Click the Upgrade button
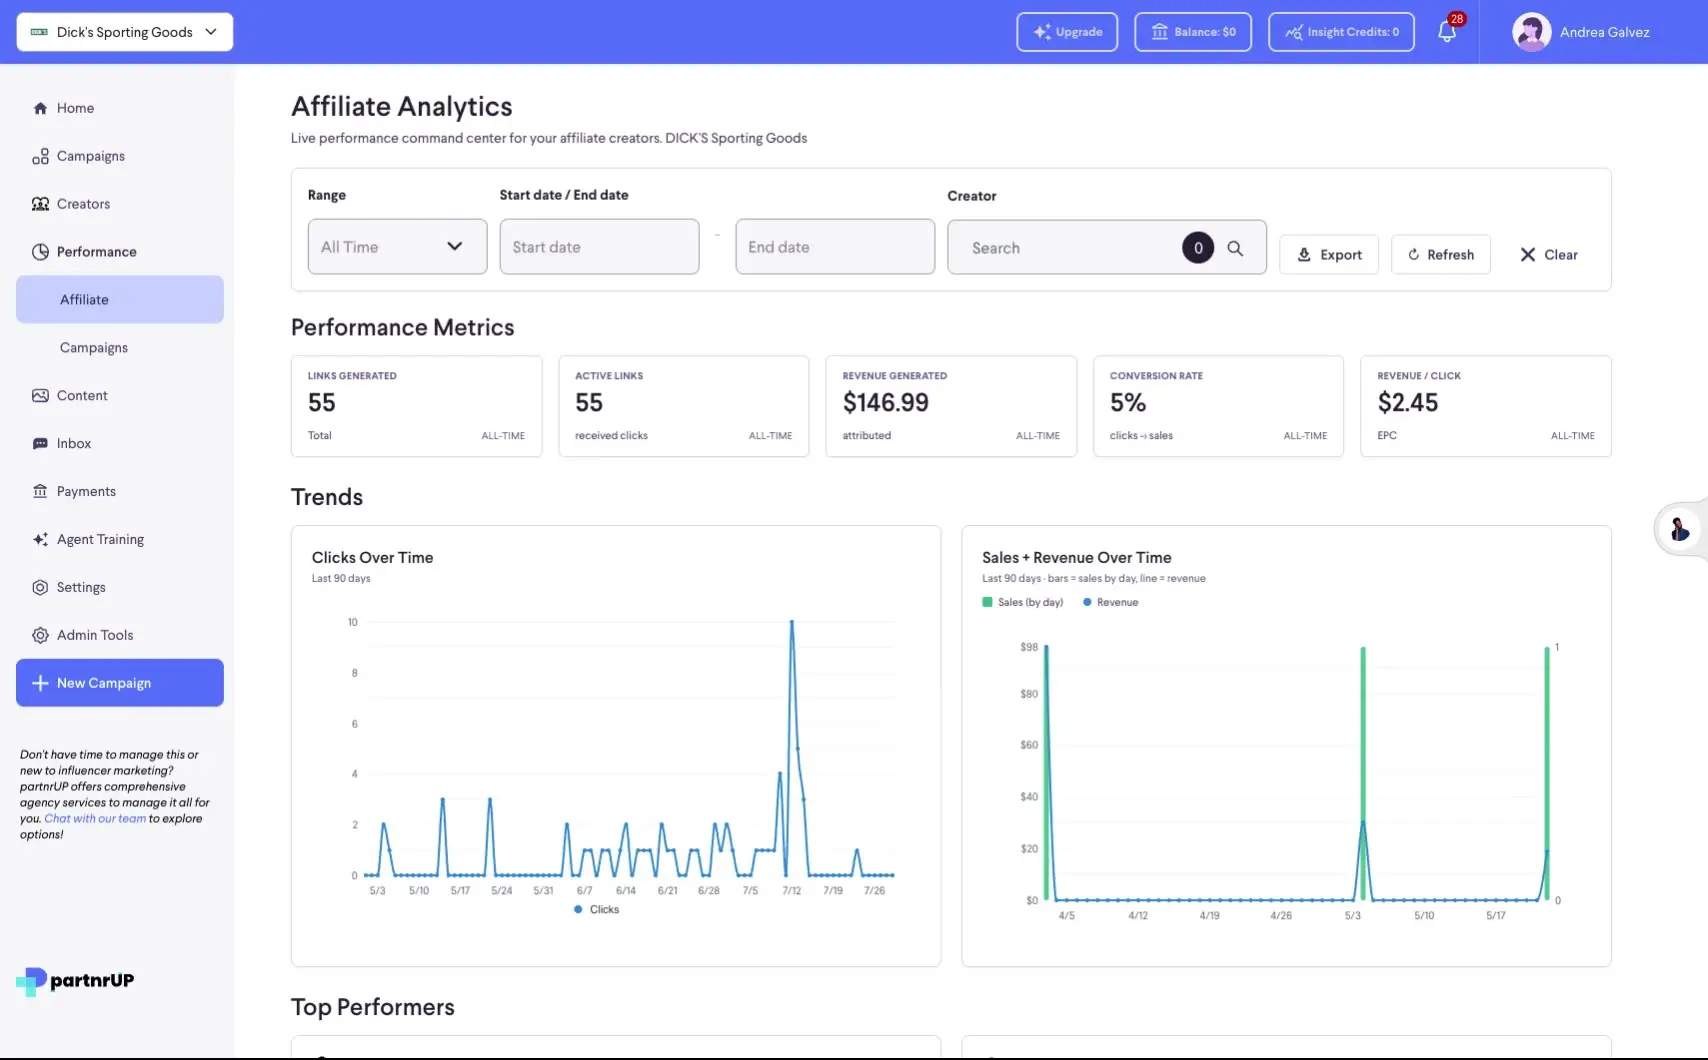This screenshot has height=1060, width=1708. (1067, 32)
